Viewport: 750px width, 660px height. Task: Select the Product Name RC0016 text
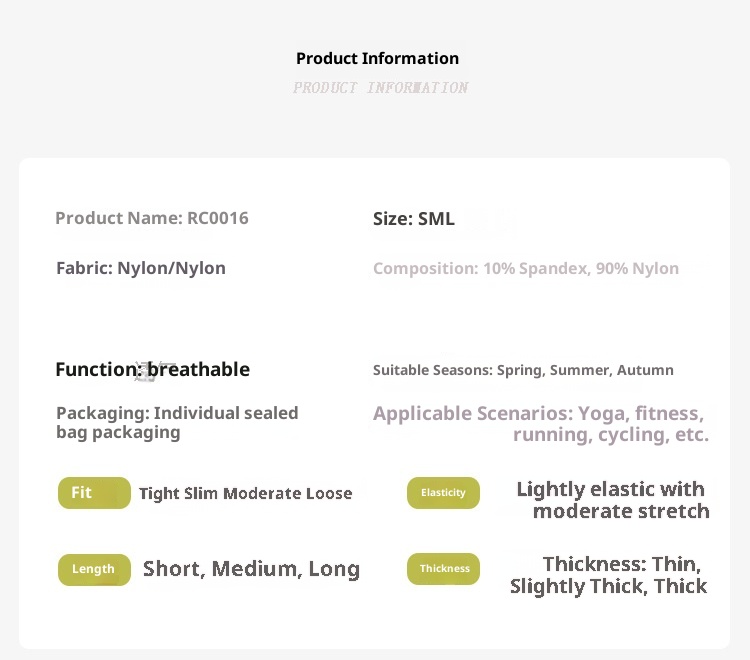152,218
